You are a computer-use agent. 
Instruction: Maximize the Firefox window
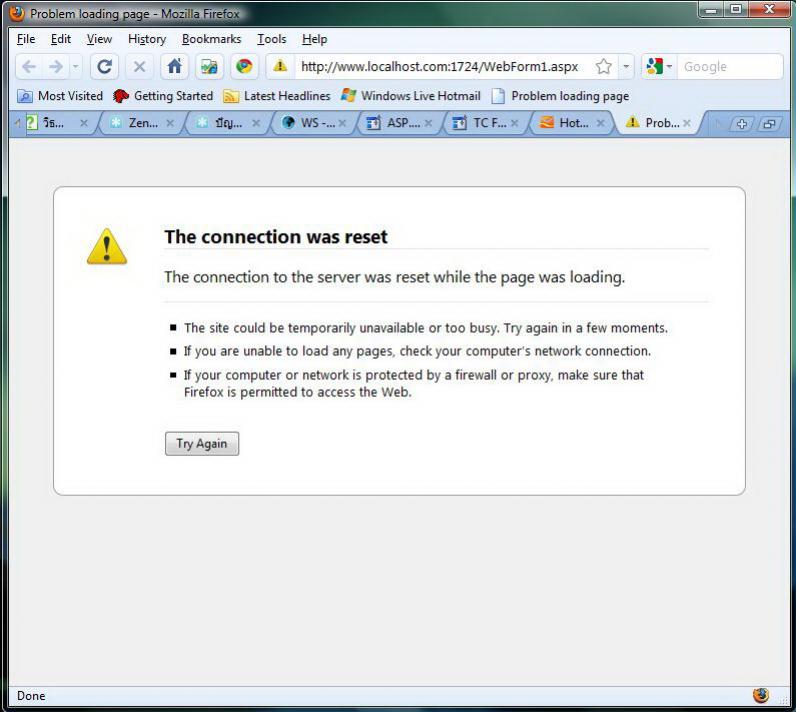point(736,10)
